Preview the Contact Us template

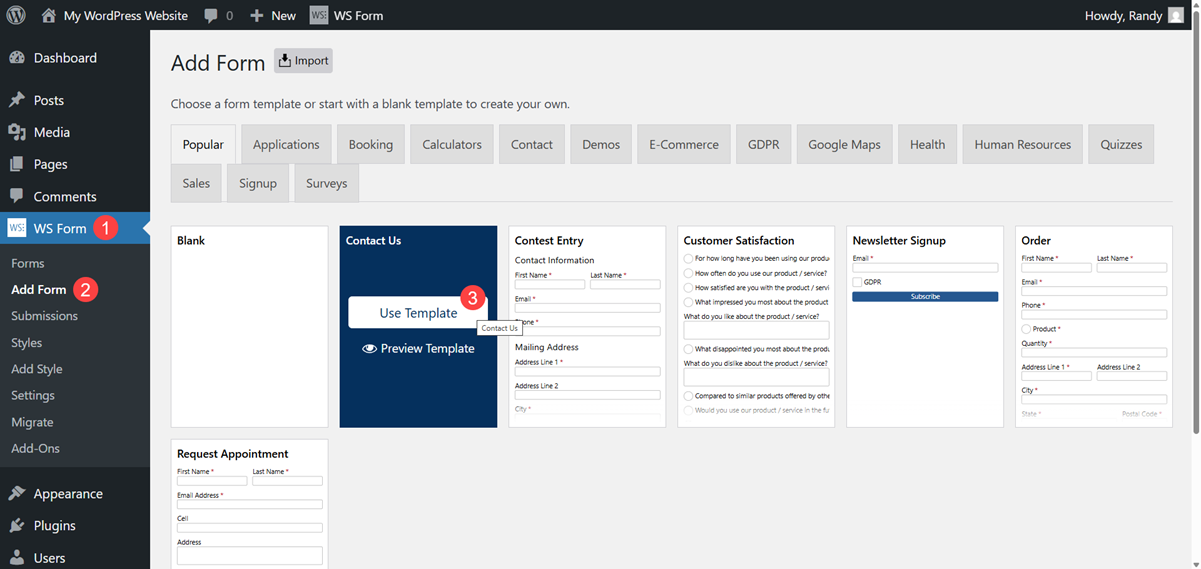tap(418, 348)
